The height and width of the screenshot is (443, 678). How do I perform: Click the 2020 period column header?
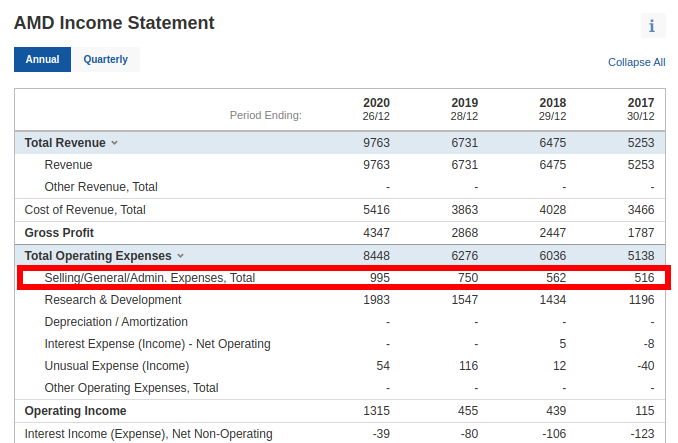376,109
